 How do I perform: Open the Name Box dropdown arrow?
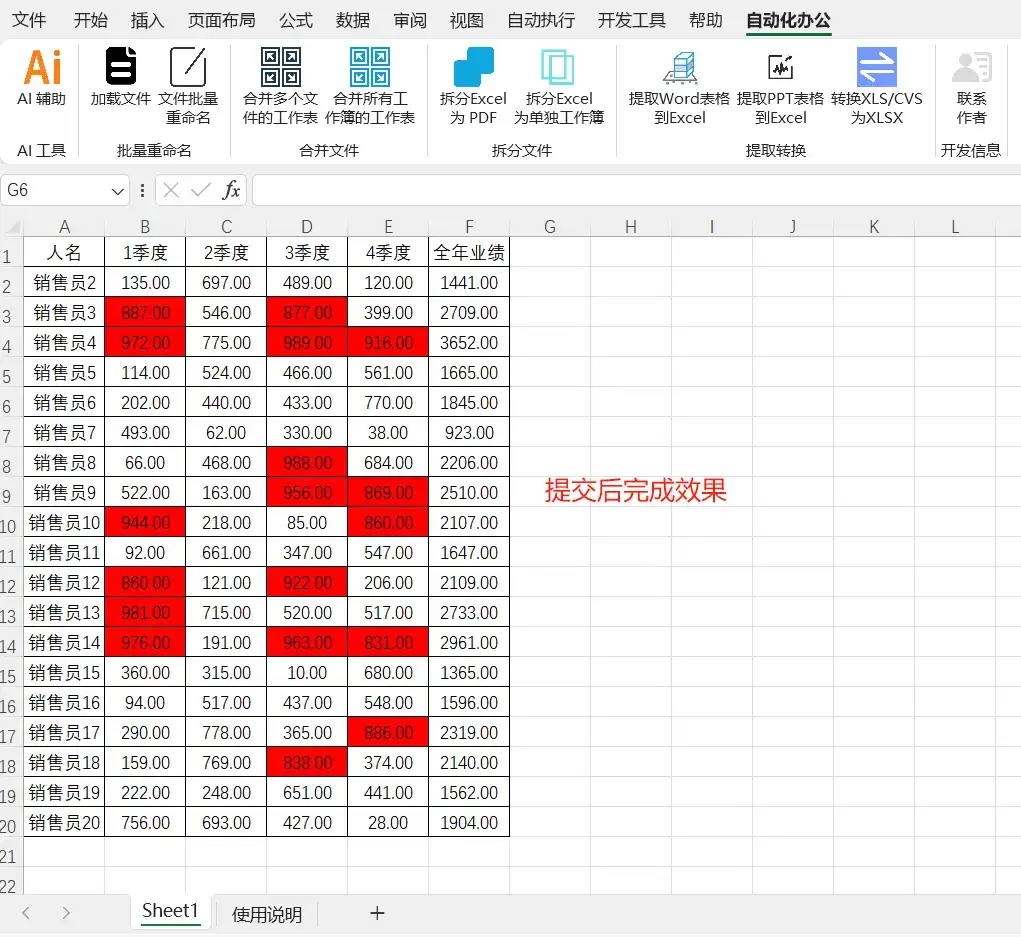[x=118, y=190]
